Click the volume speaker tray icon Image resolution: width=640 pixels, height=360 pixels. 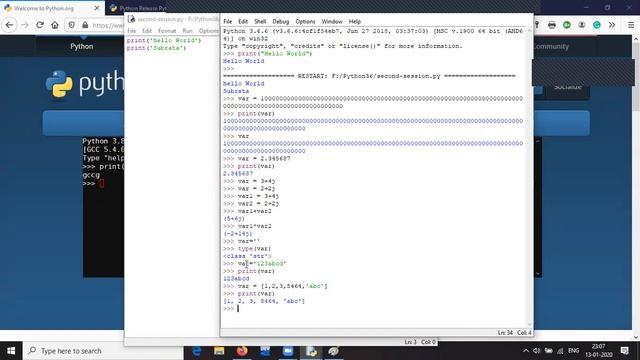tap(537, 351)
